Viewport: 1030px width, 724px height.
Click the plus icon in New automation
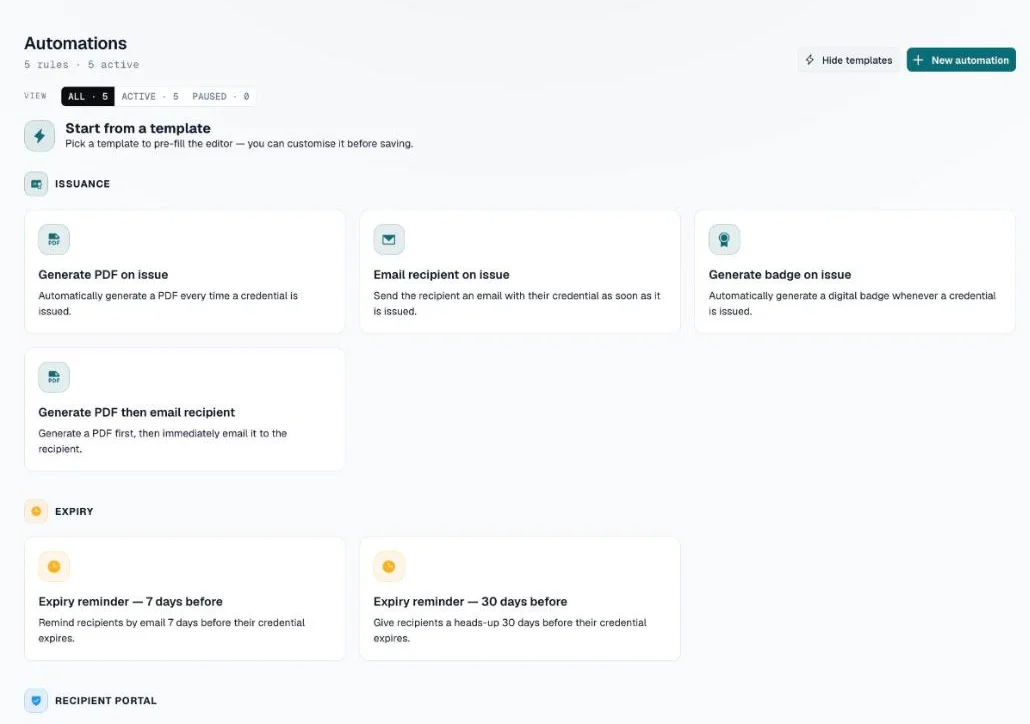click(x=918, y=60)
